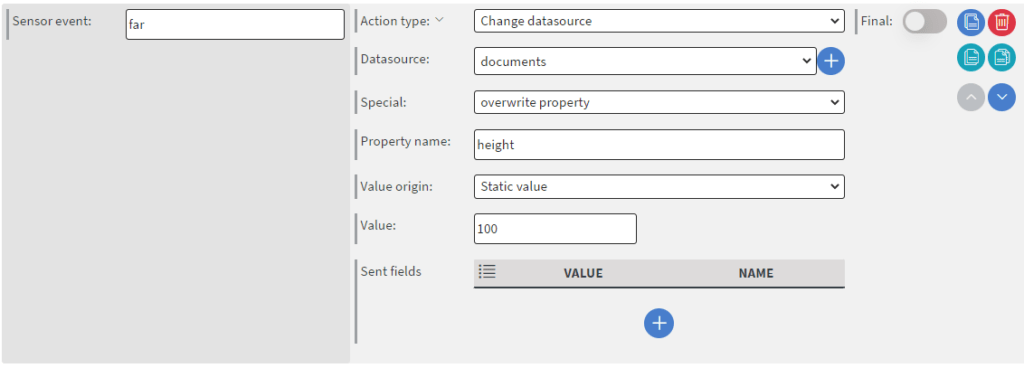Click small chevron next to Action type label
1024x368 pixels.
coord(439,20)
